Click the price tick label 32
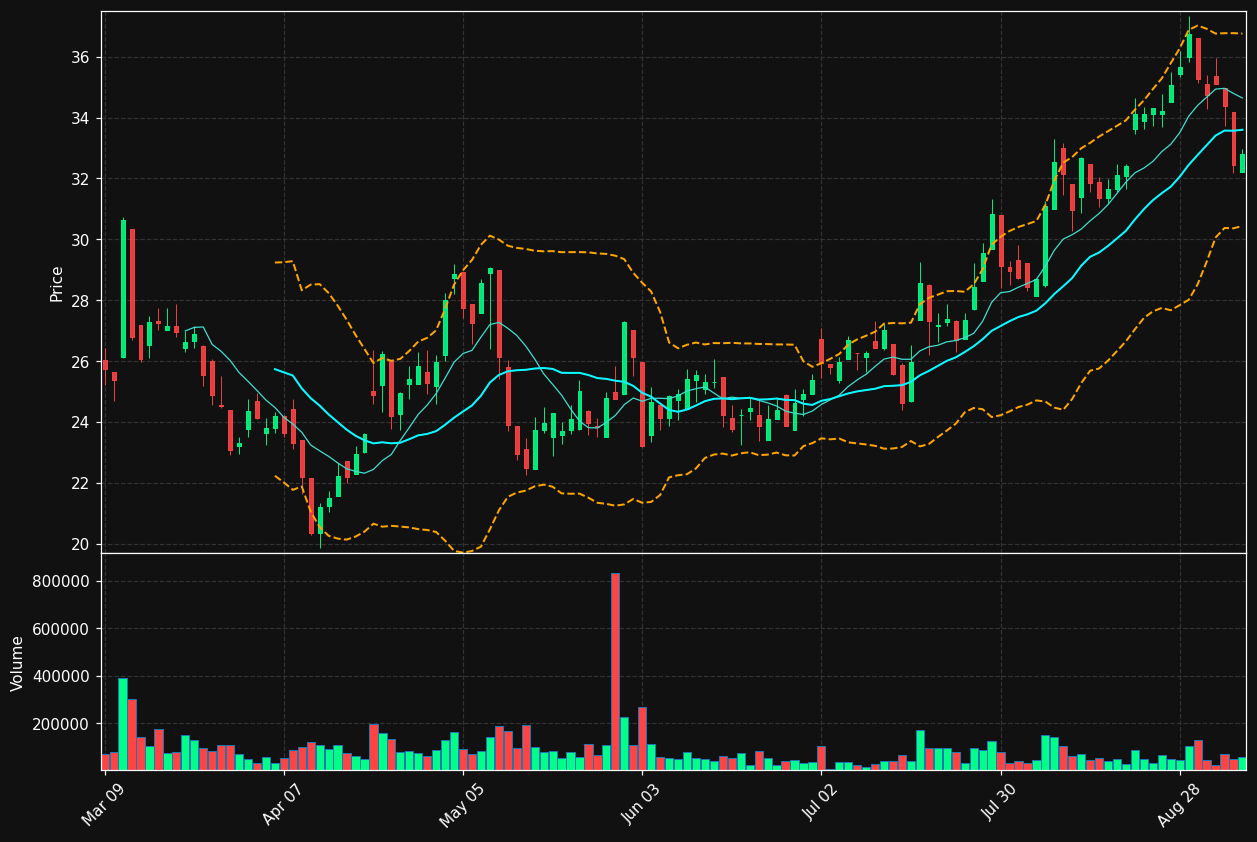Viewport: 1257px width, 842px height. pyautogui.click(x=80, y=179)
